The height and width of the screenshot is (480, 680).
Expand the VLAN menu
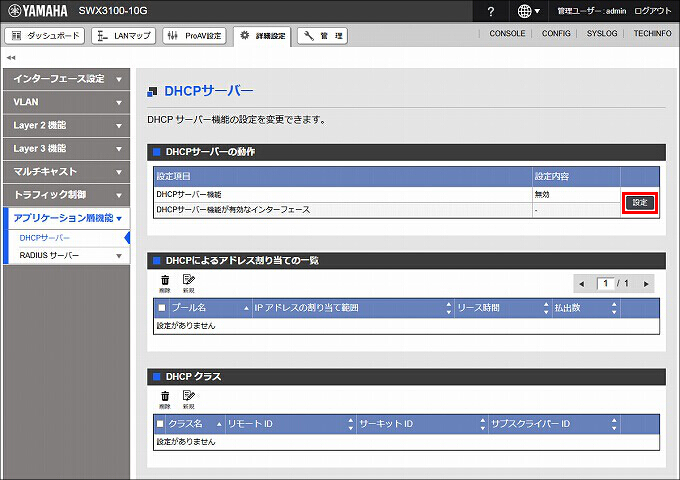[x=66, y=102]
